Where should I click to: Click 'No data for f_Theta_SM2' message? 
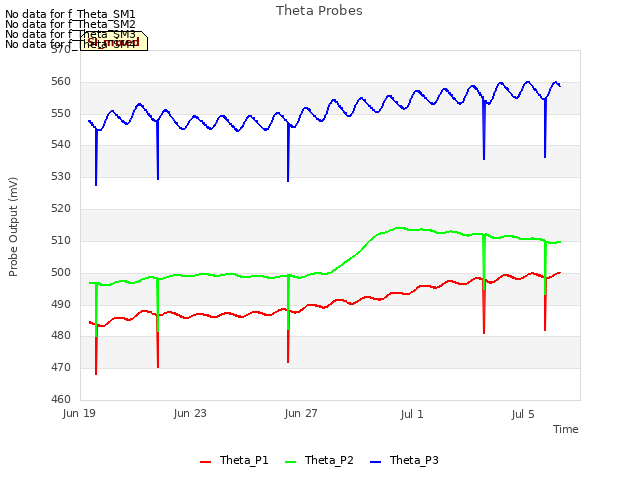click(x=70, y=24)
